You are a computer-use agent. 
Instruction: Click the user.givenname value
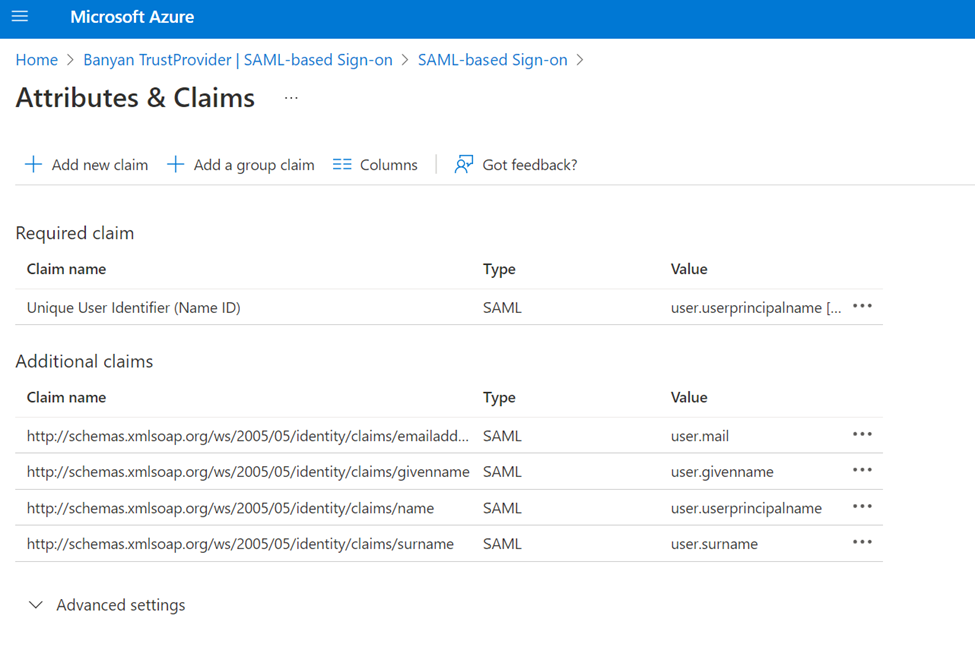[x=722, y=472]
